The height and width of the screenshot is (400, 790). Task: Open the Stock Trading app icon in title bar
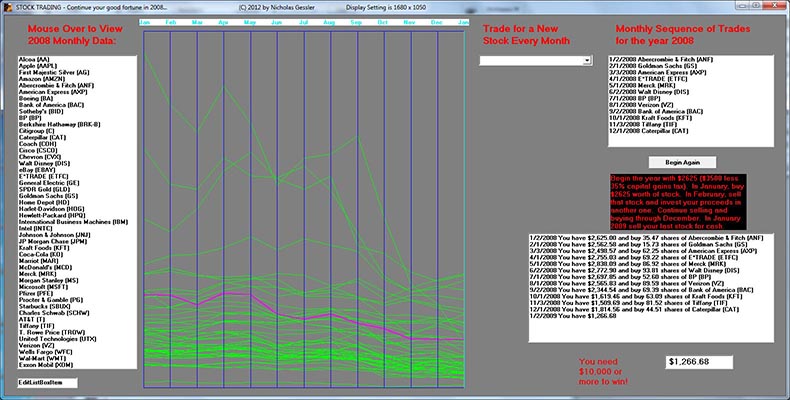[x=7, y=7]
